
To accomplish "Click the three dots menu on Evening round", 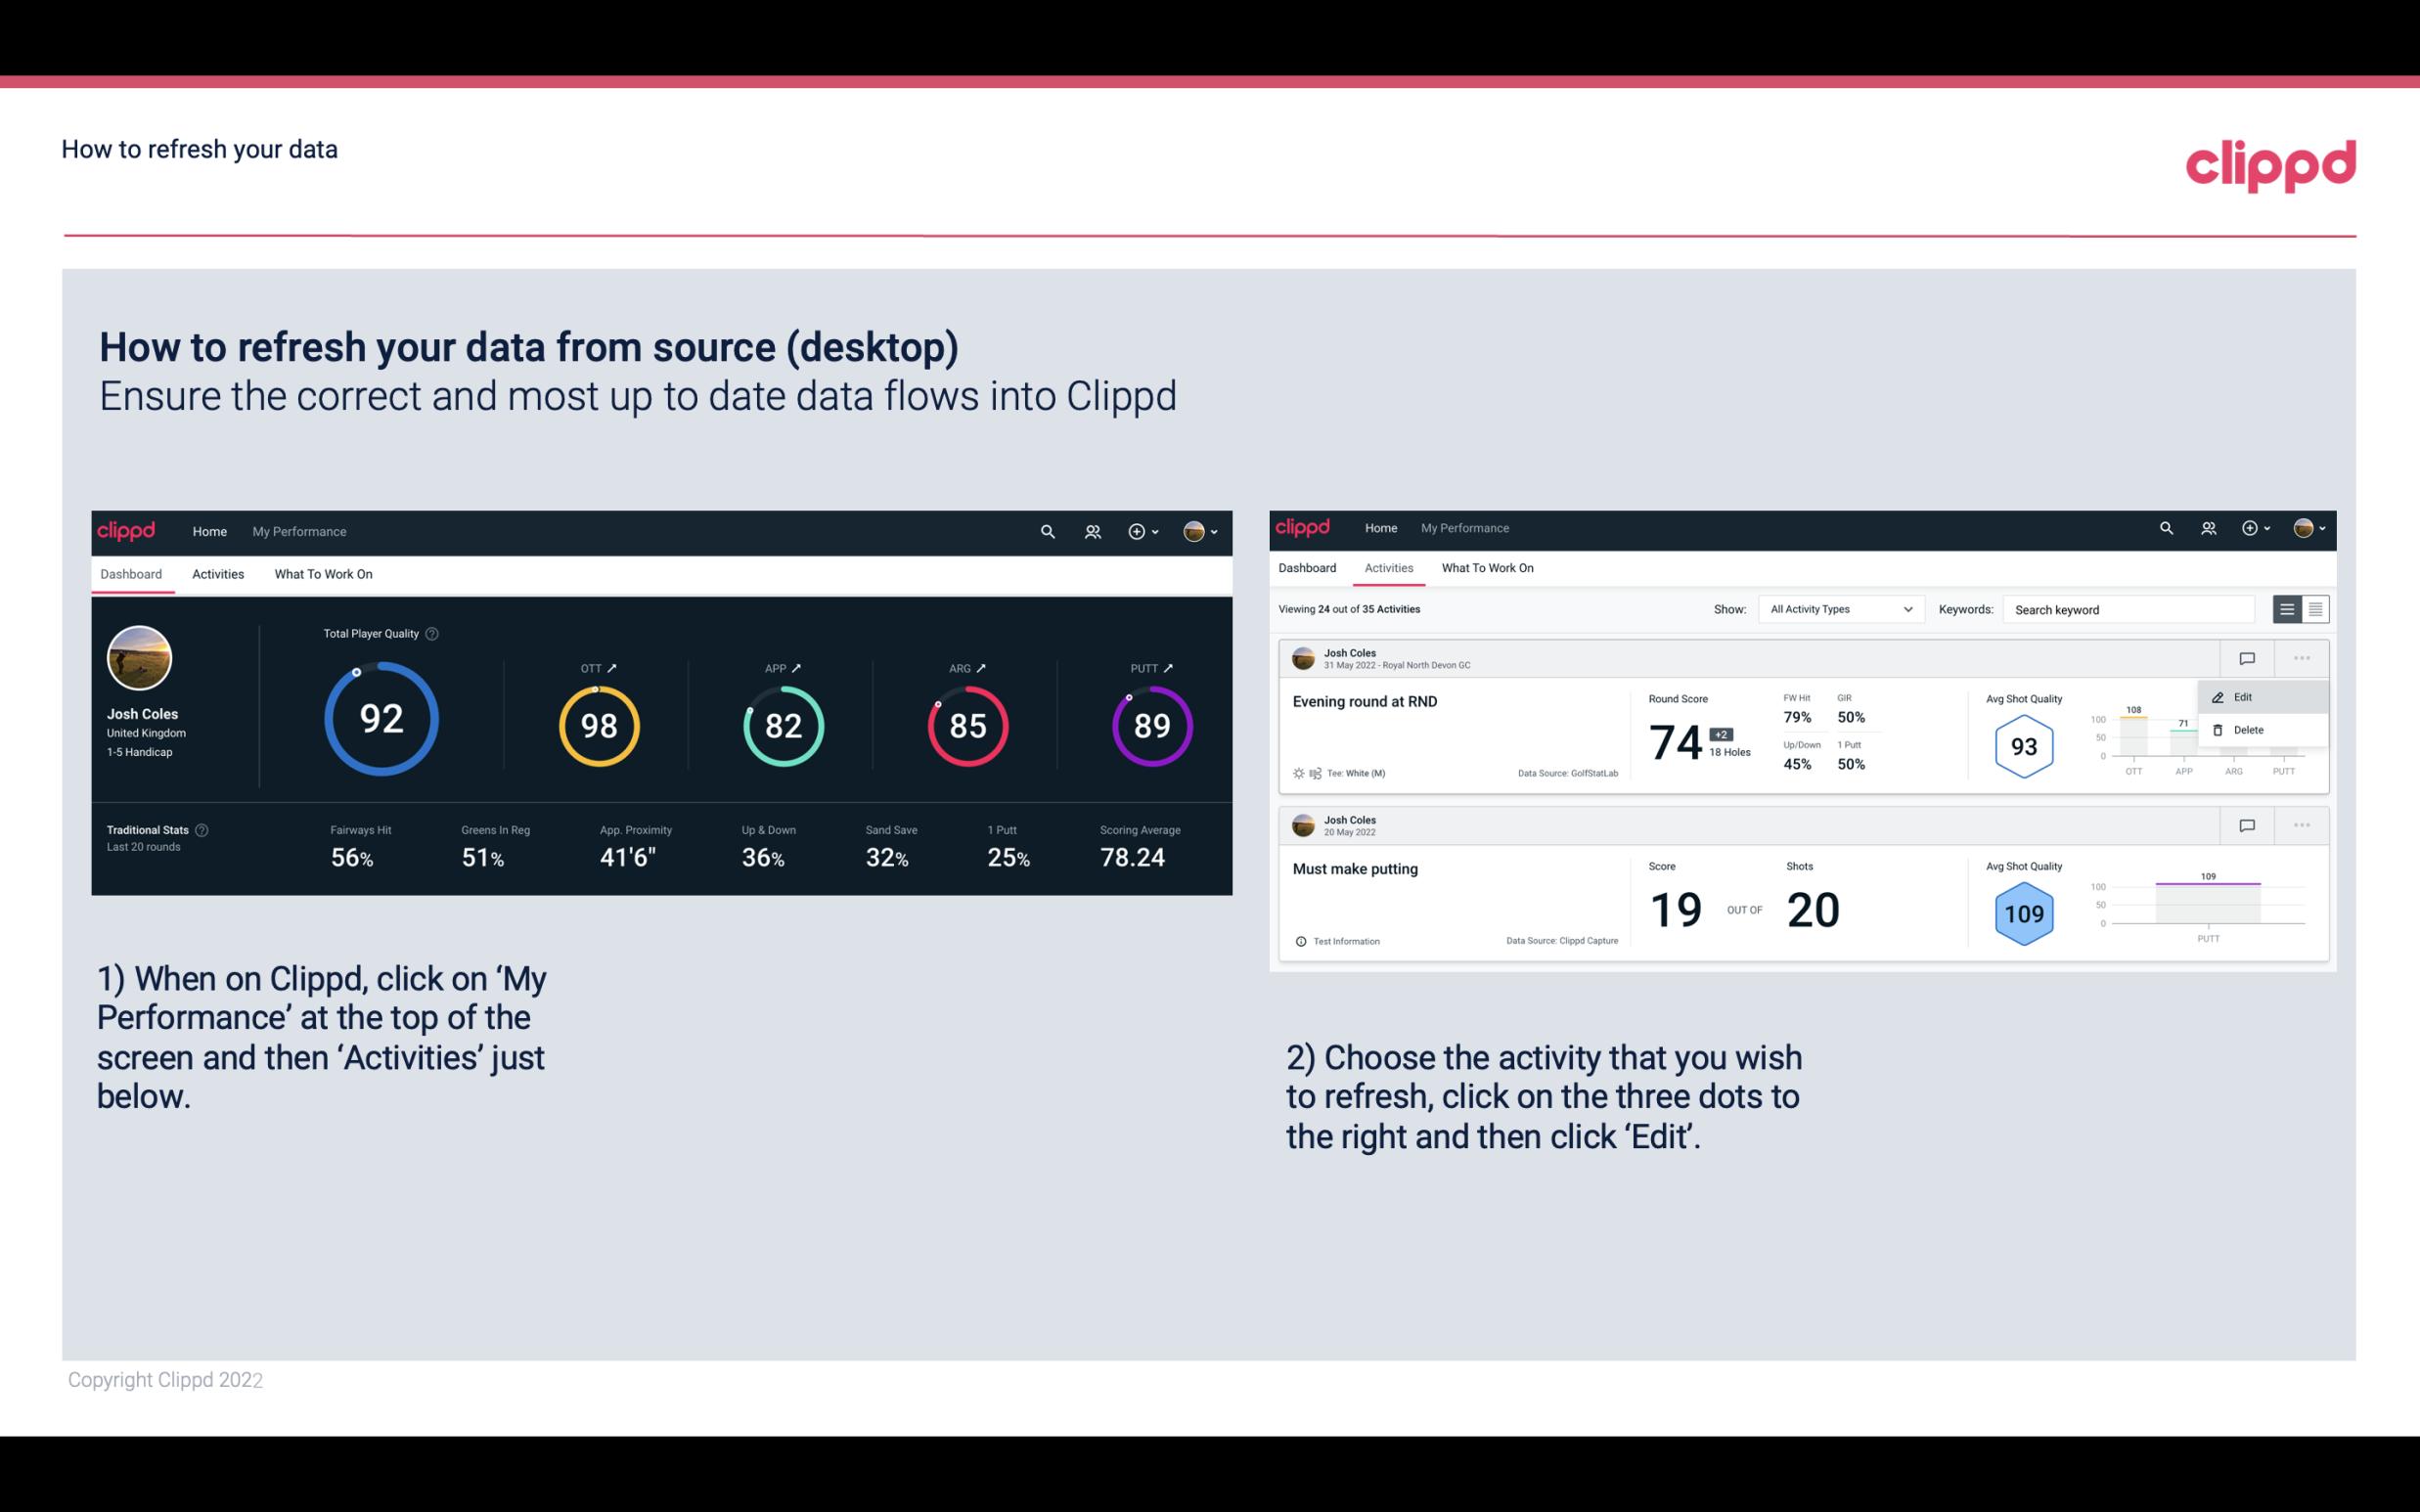I will tap(2300, 658).
